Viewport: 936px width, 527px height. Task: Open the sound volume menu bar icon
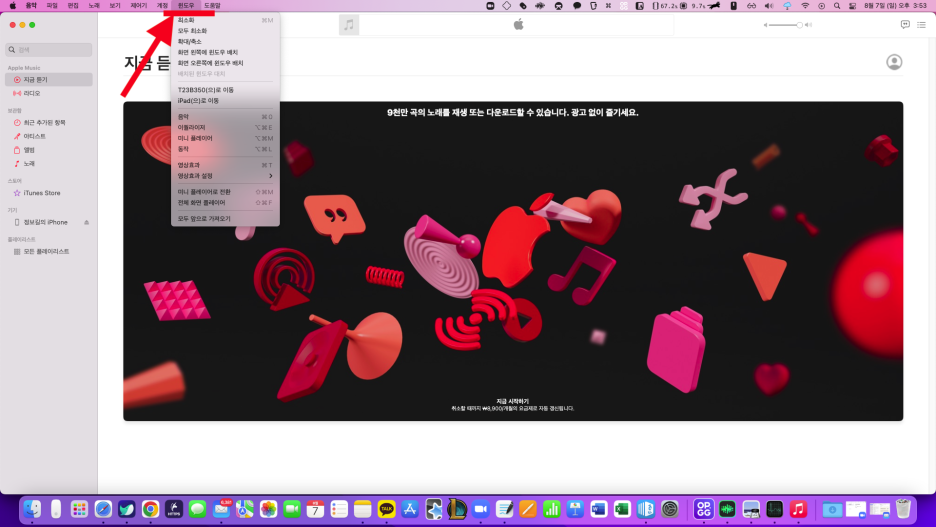769,5
